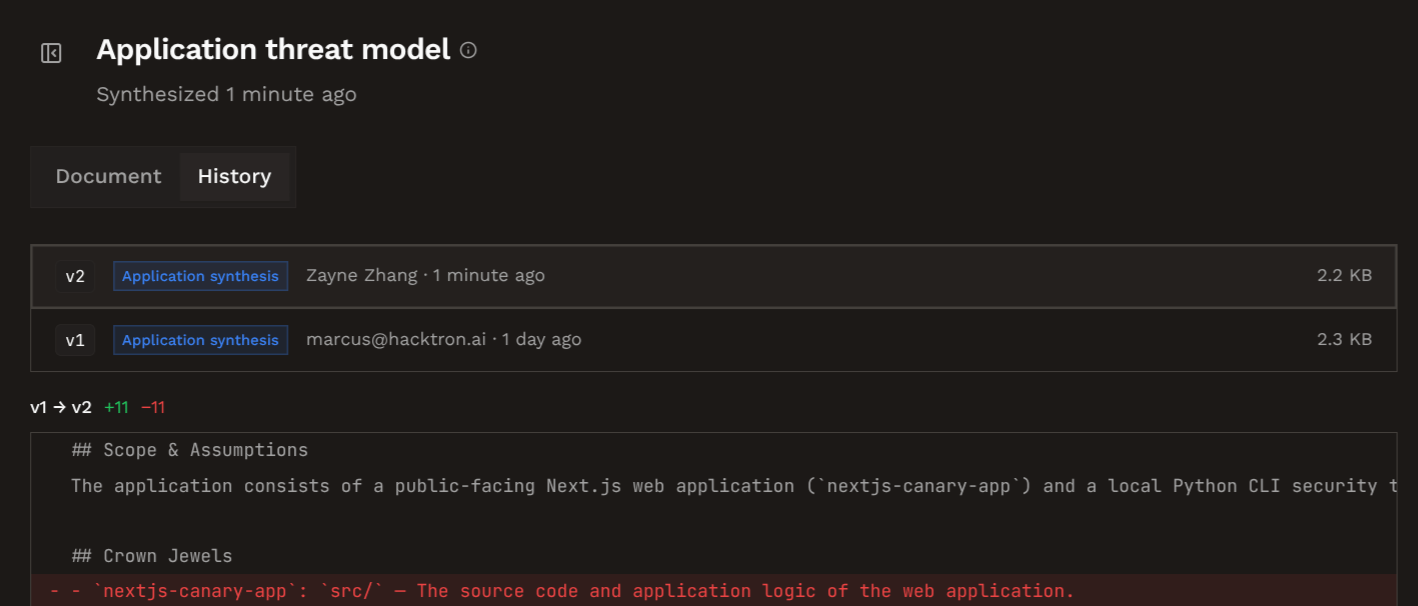Click the Synthesized 1 minute ago text

pos(226,94)
